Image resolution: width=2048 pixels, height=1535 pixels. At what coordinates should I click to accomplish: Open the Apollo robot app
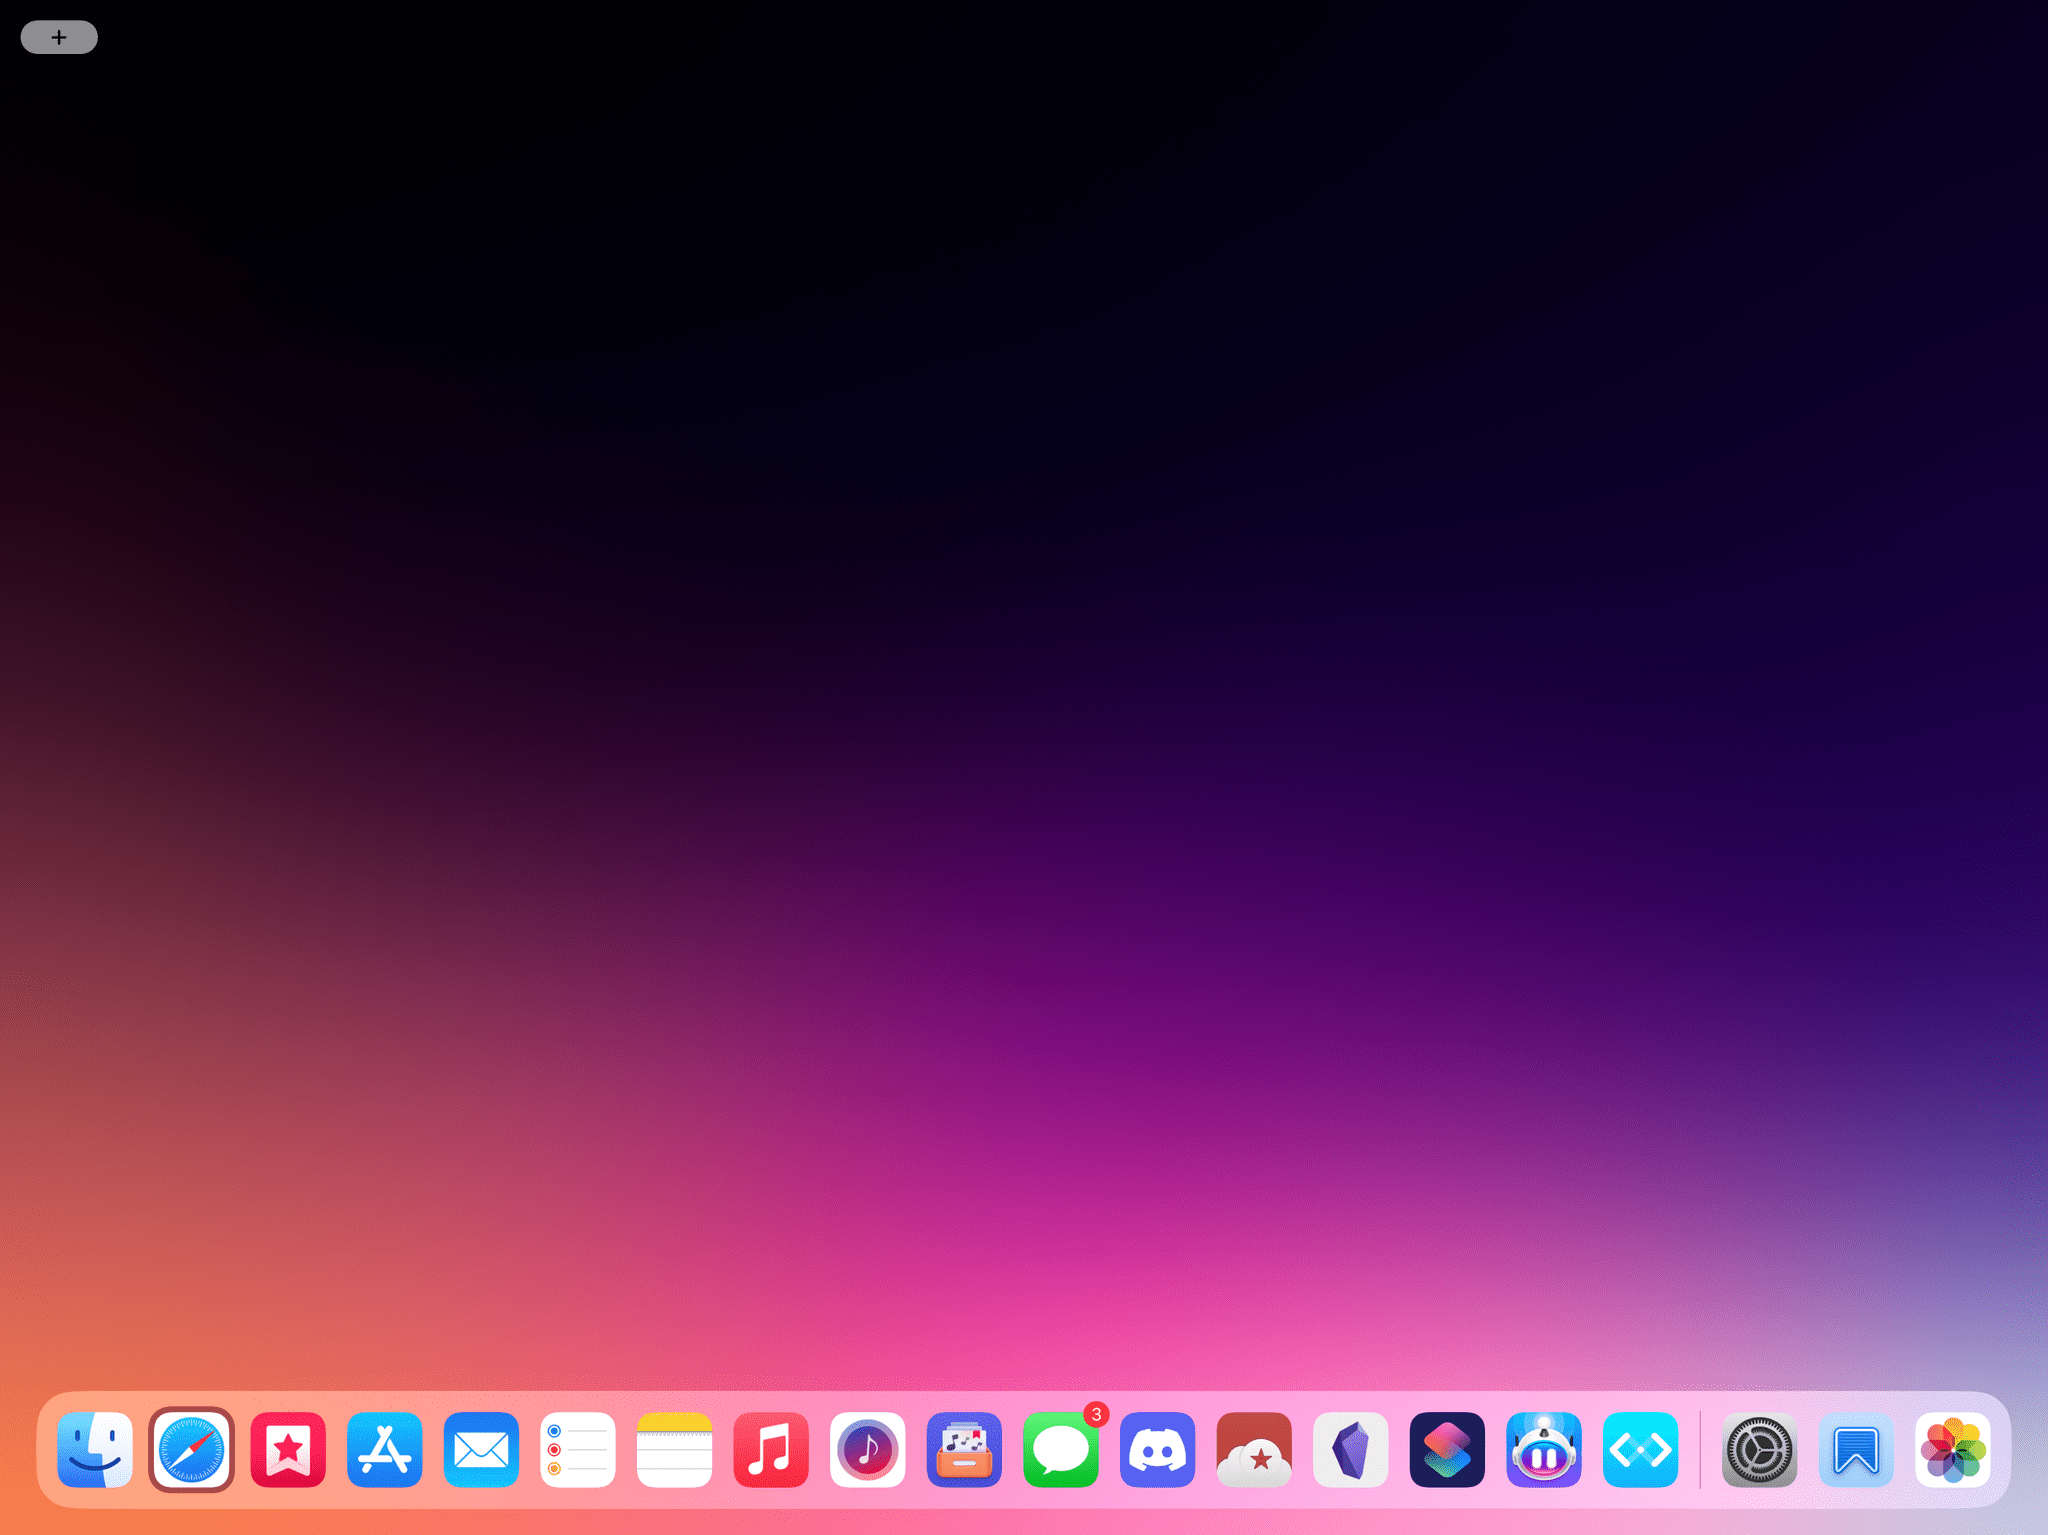[x=1544, y=1449]
